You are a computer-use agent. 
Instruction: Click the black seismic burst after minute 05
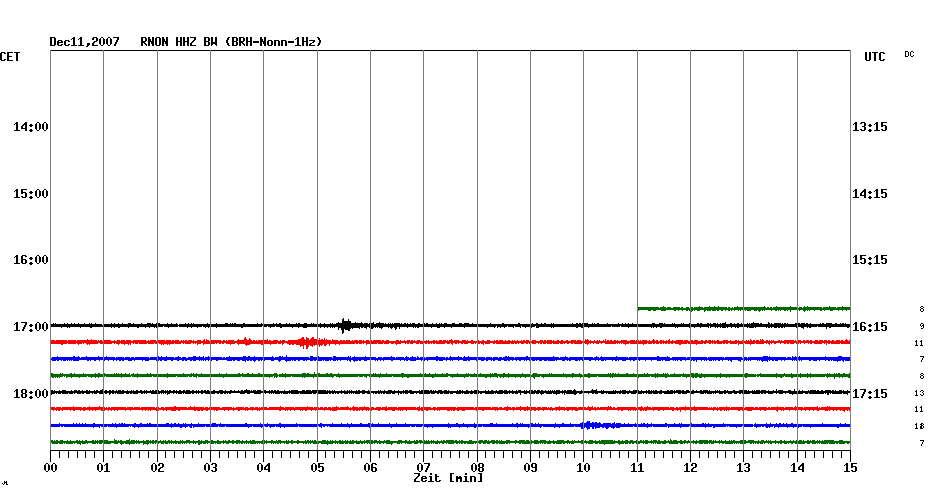(345, 325)
